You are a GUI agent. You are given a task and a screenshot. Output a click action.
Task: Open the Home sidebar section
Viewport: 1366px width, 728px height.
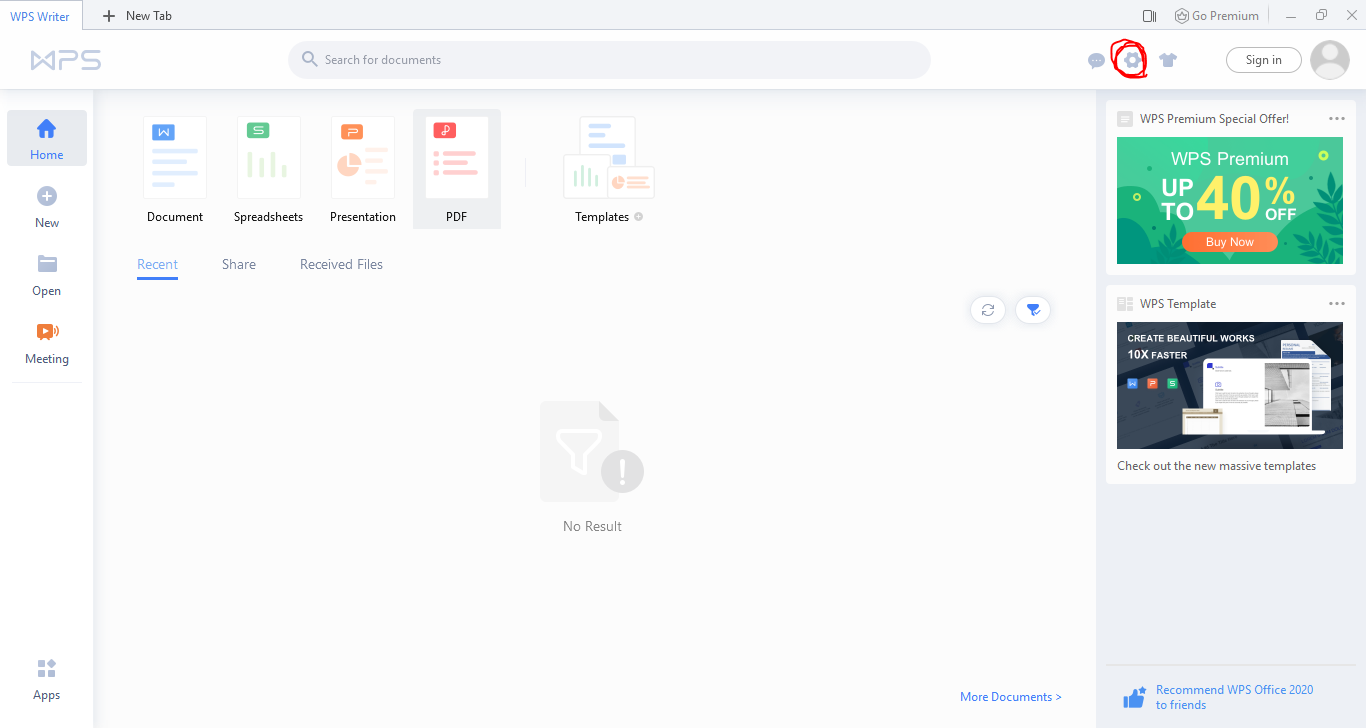[x=47, y=138]
